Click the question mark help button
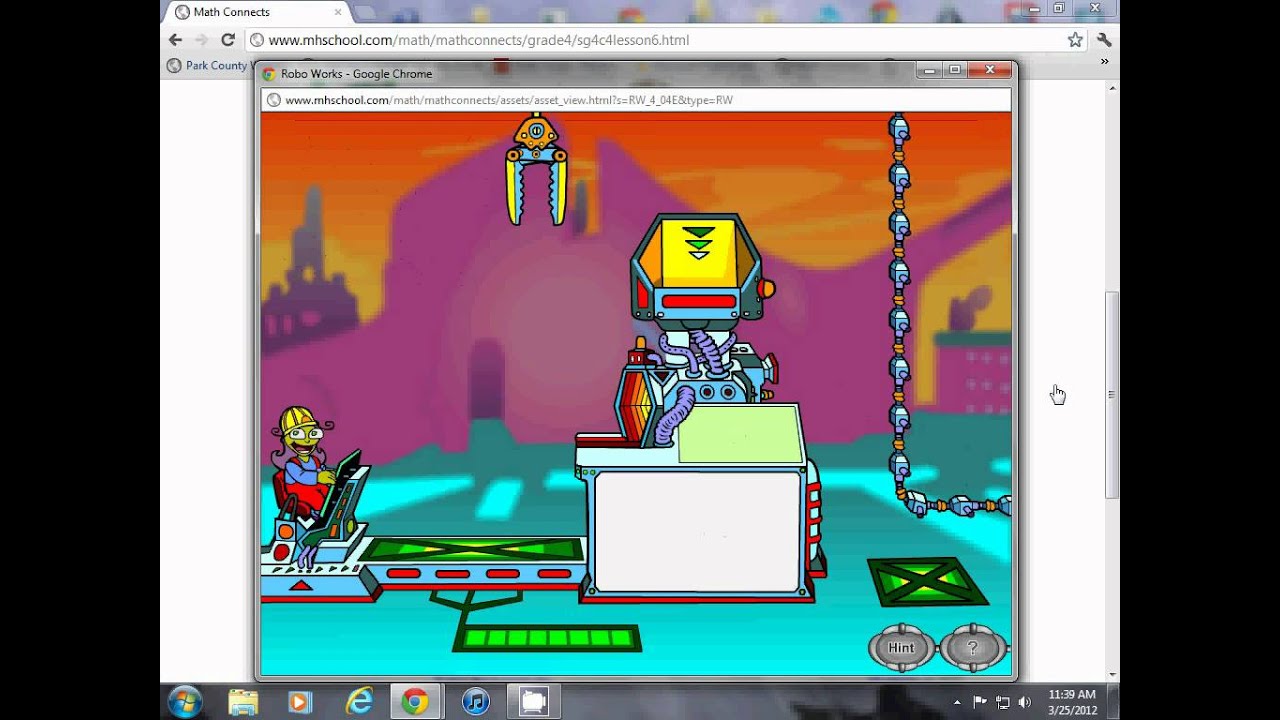Image resolution: width=1280 pixels, height=720 pixels. (972, 648)
